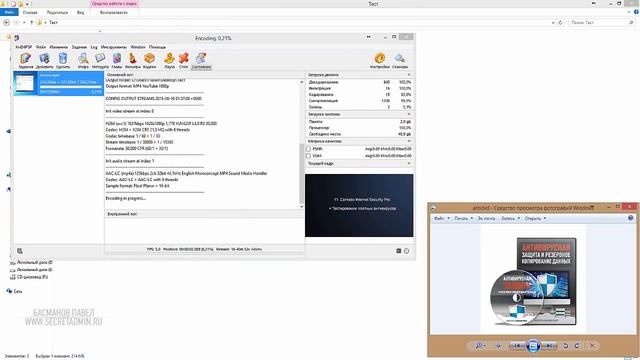The width and height of the screenshot is (640, 360).
Task: Click the Состояние (status) toolbar icon
Action: pos(201,60)
